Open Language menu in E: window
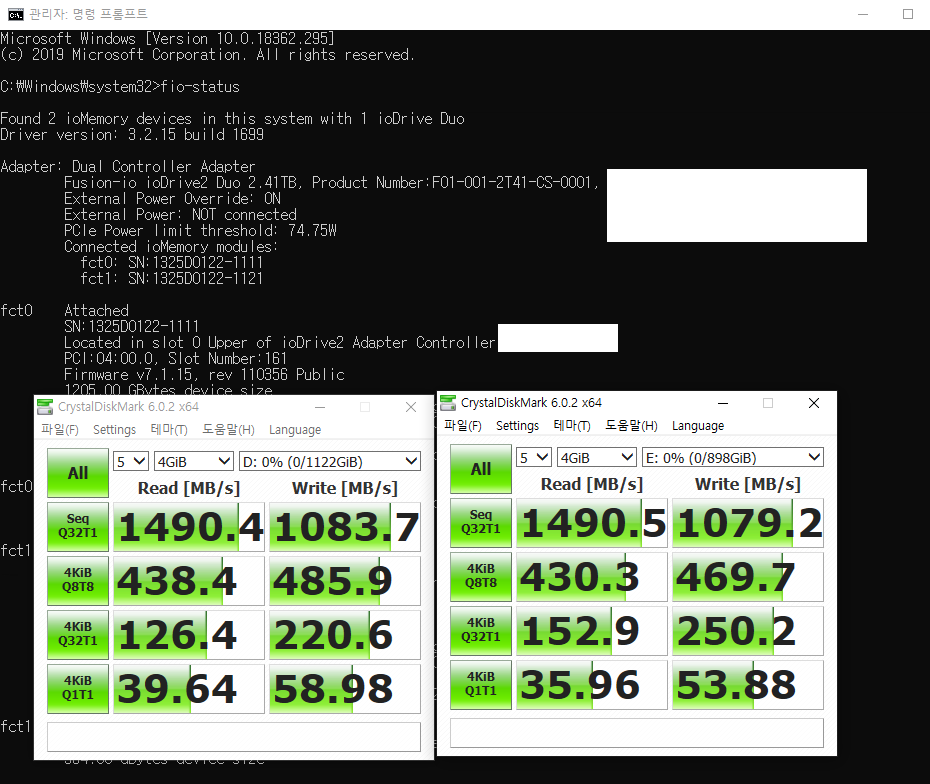The image size is (930, 784). click(698, 426)
